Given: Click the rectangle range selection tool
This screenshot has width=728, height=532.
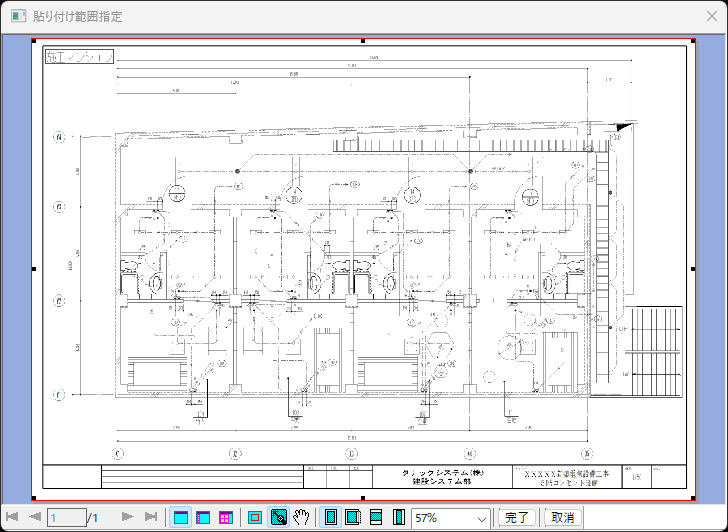Looking at the screenshot, I should 255,517.
